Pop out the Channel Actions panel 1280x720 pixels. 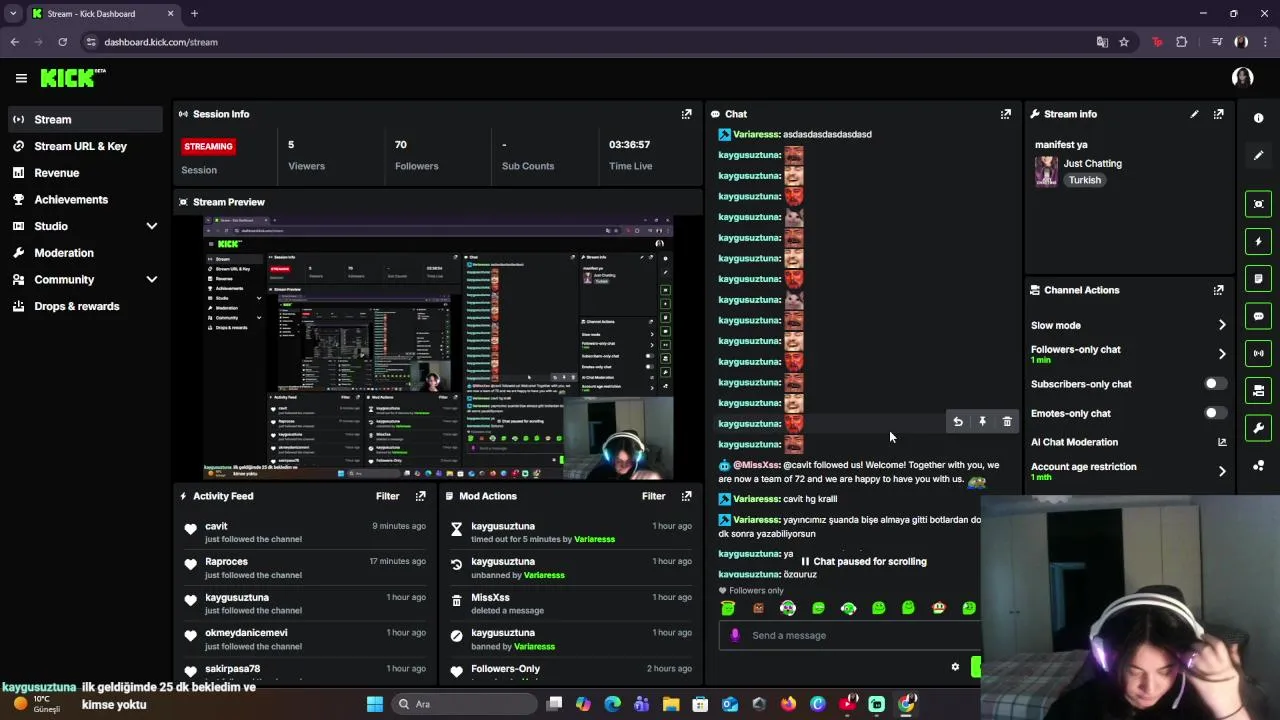pyautogui.click(x=1218, y=290)
